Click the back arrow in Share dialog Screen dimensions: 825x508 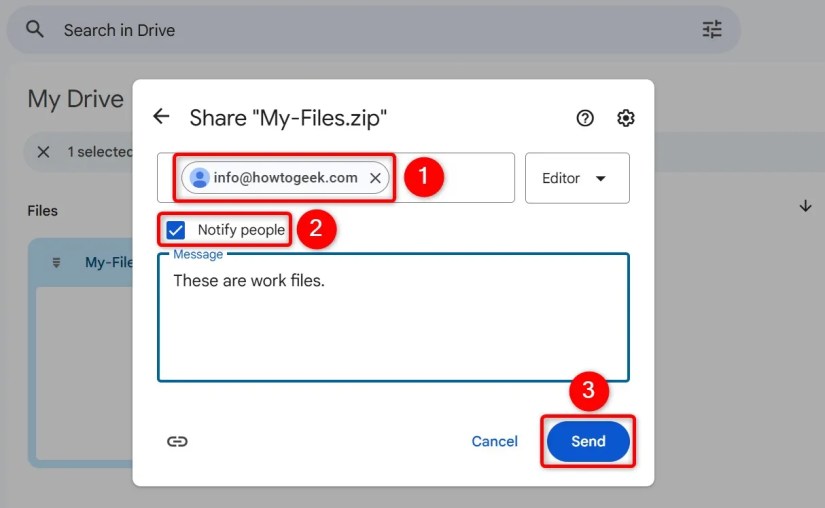pos(162,116)
